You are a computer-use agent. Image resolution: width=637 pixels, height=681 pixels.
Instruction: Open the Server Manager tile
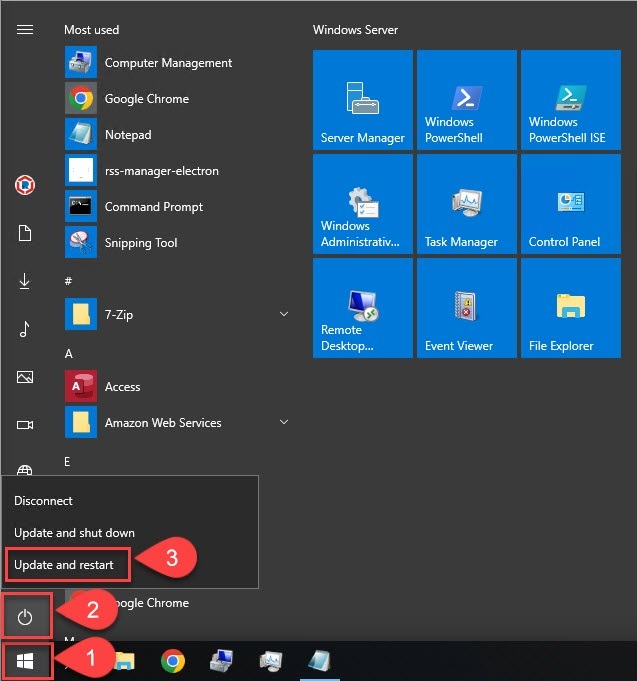pos(362,100)
